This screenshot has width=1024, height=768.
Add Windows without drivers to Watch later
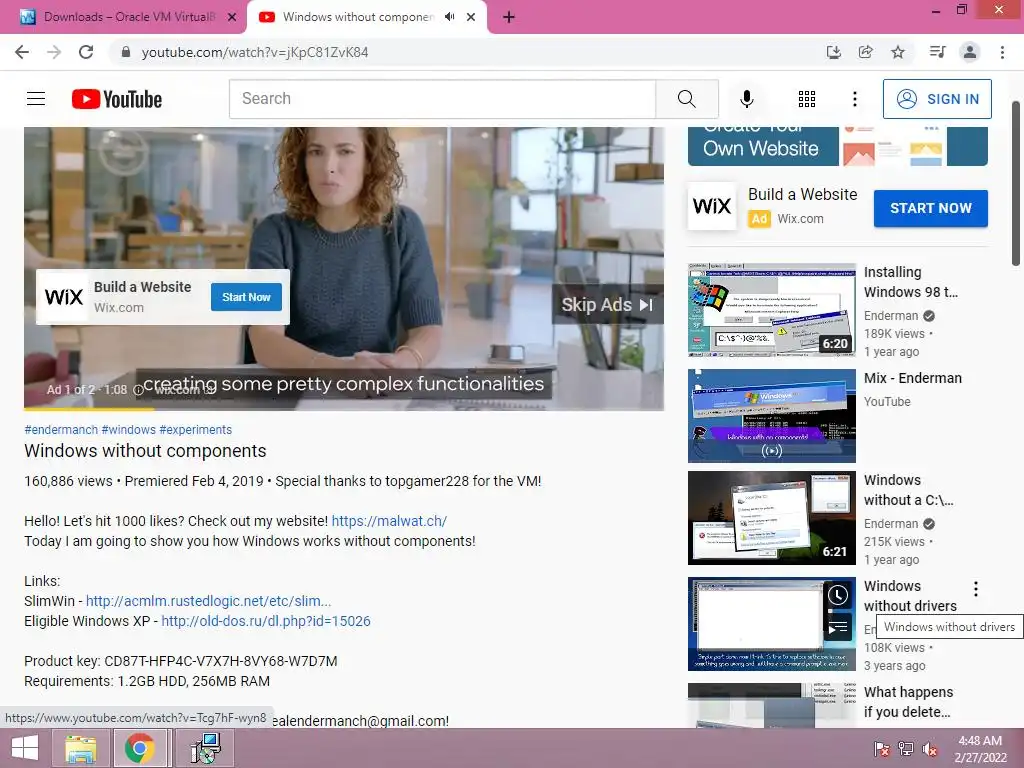[x=838, y=595]
